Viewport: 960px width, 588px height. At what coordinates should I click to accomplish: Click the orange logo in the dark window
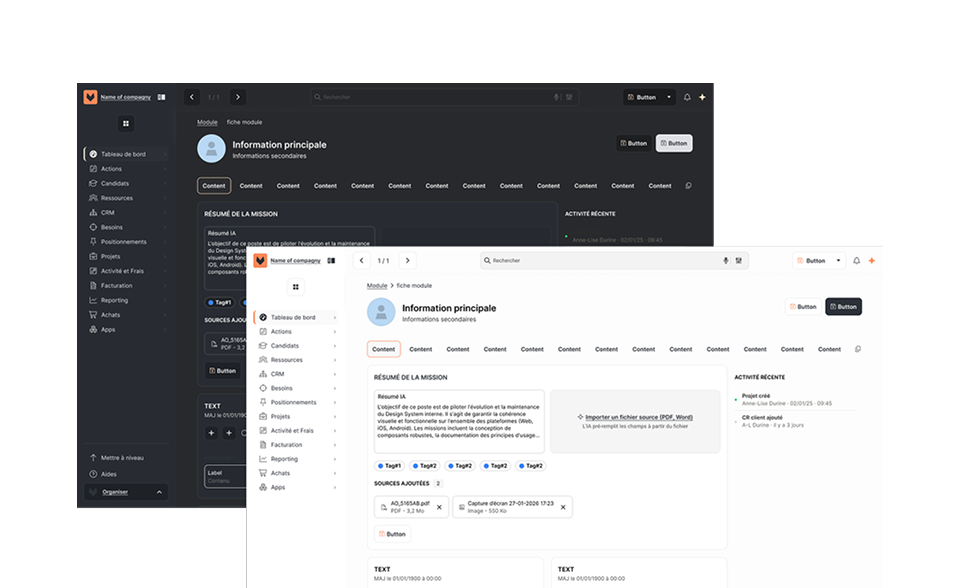tap(91, 97)
